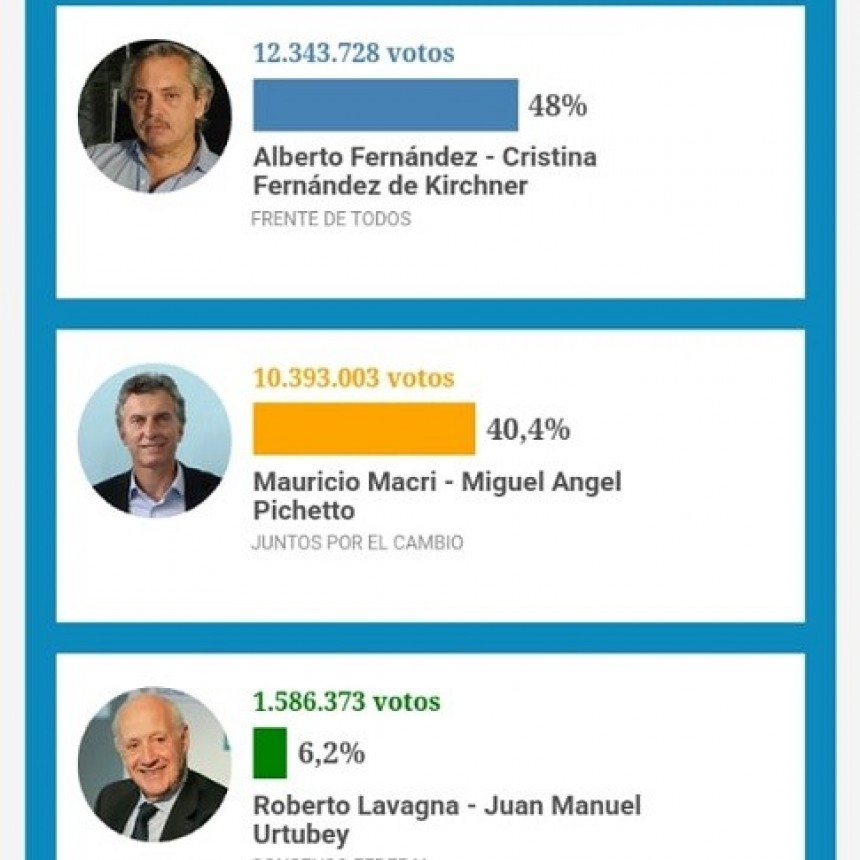Click the 6,2% percentage text
The width and height of the screenshot is (860, 860).
point(331,753)
